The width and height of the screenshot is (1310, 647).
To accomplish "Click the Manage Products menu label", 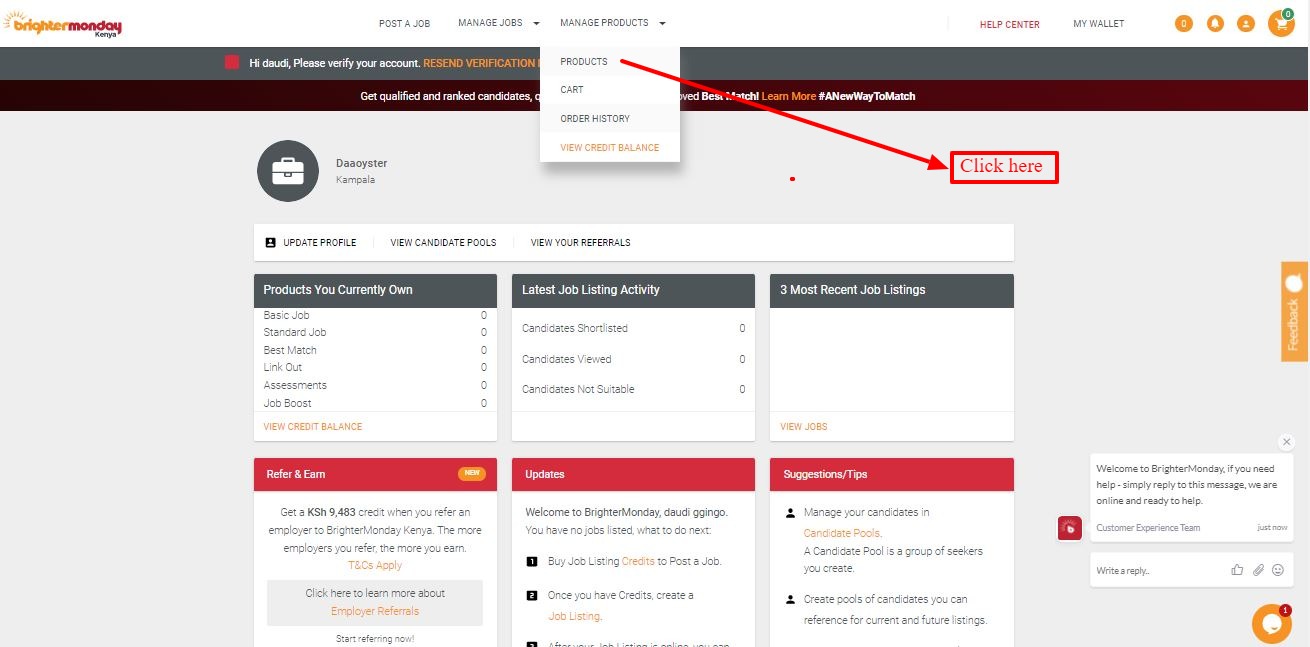I will 604,23.
